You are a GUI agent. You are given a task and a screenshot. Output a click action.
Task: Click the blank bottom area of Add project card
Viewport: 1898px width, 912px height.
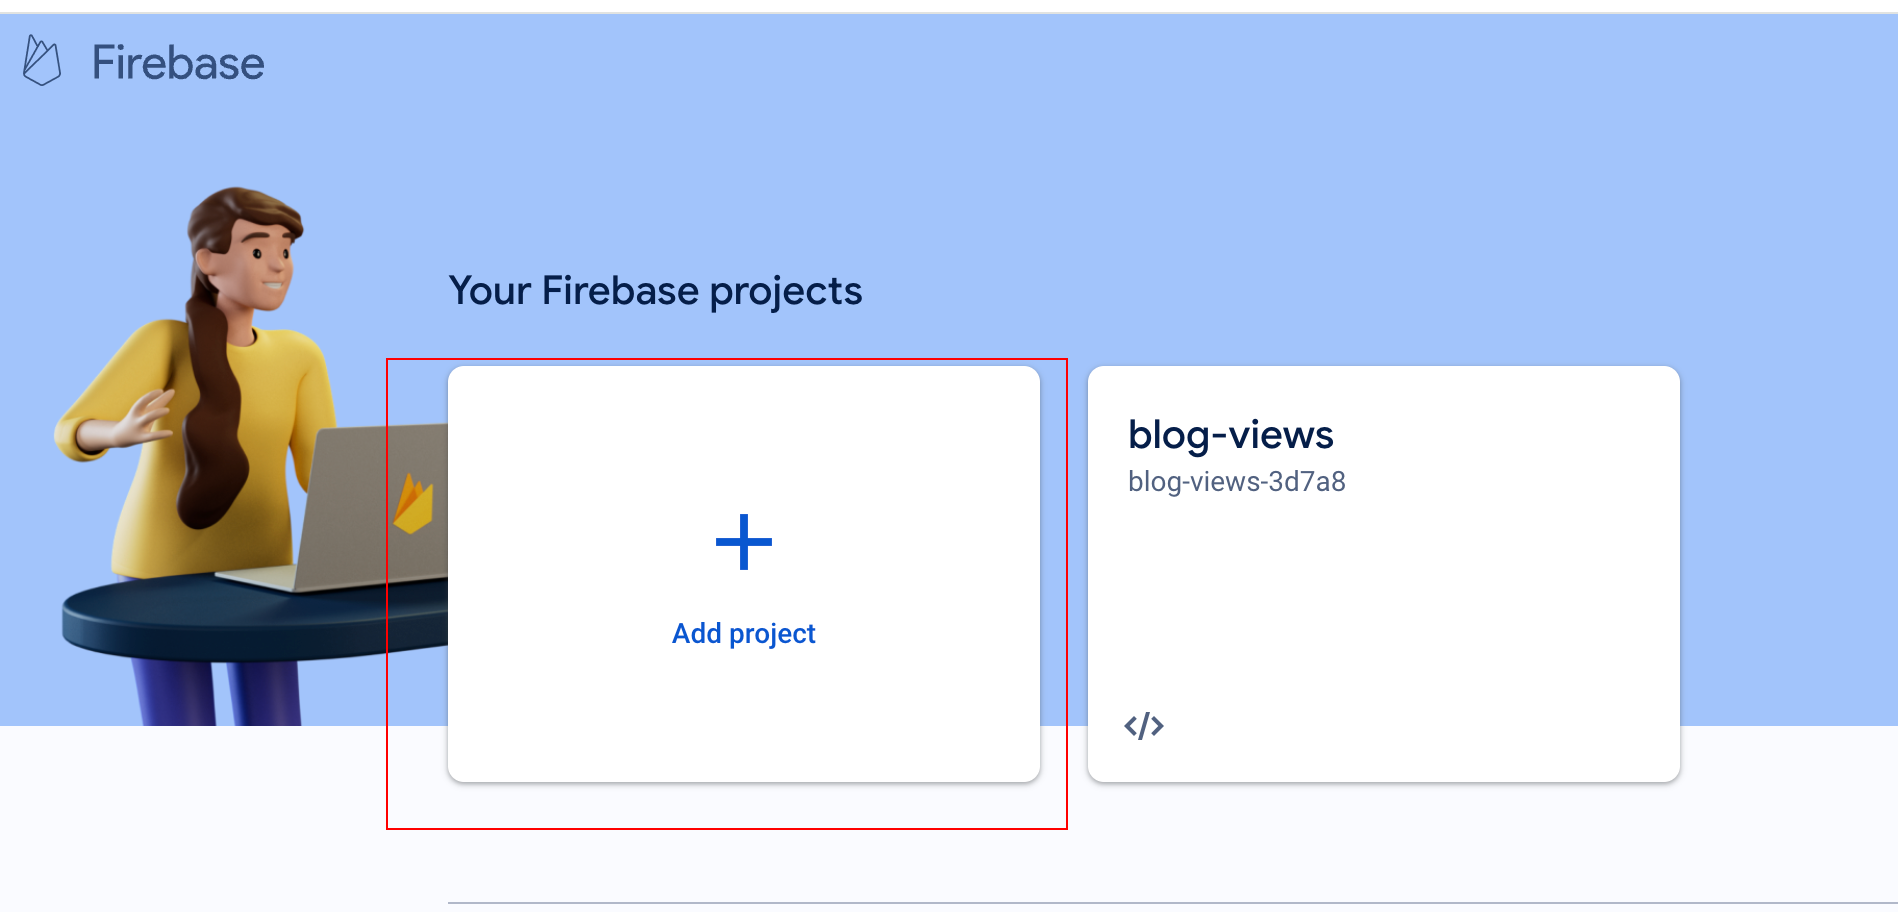[x=744, y=730]
